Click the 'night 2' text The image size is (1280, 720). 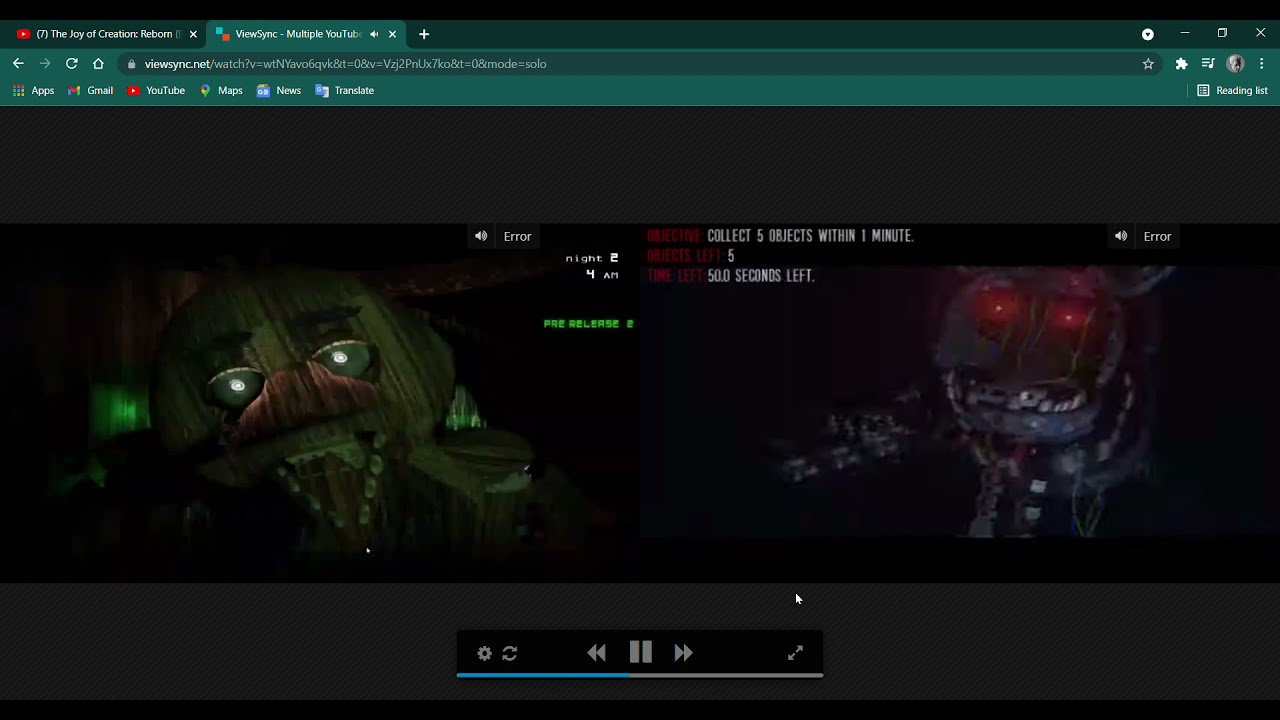click(x=592, y=258)
